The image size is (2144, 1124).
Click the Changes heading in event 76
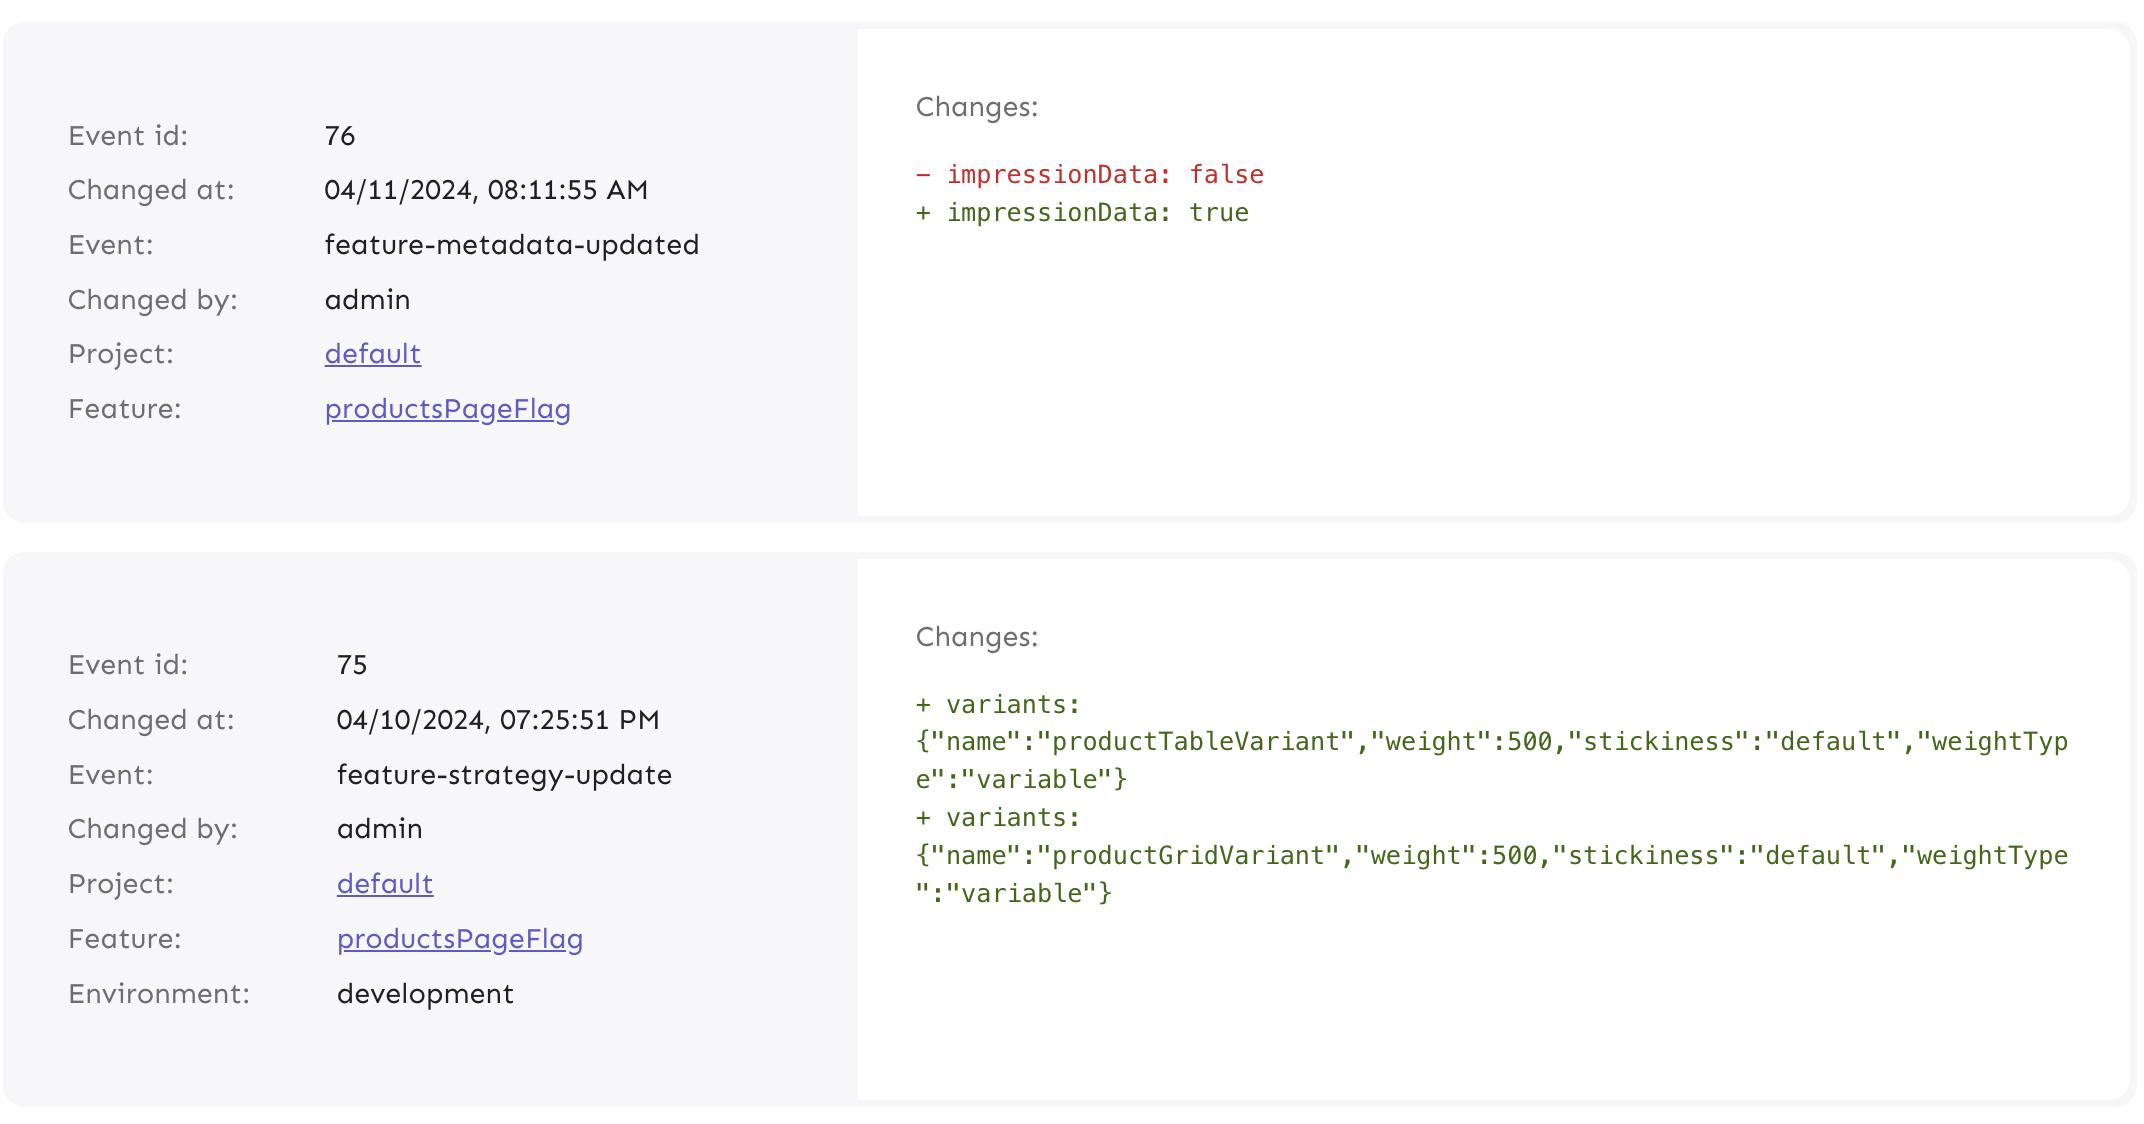pyautogui.click(x=975, y=106)
